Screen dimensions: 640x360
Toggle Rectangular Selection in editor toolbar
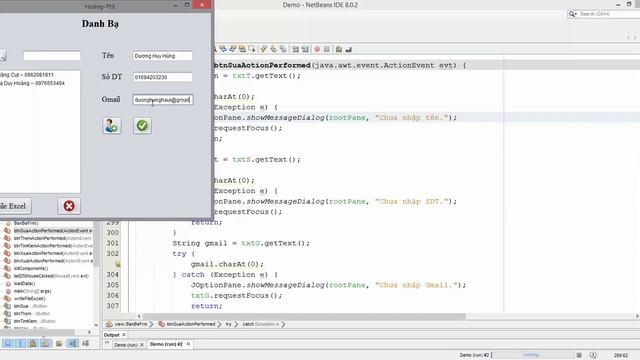(x=252, y=49)
